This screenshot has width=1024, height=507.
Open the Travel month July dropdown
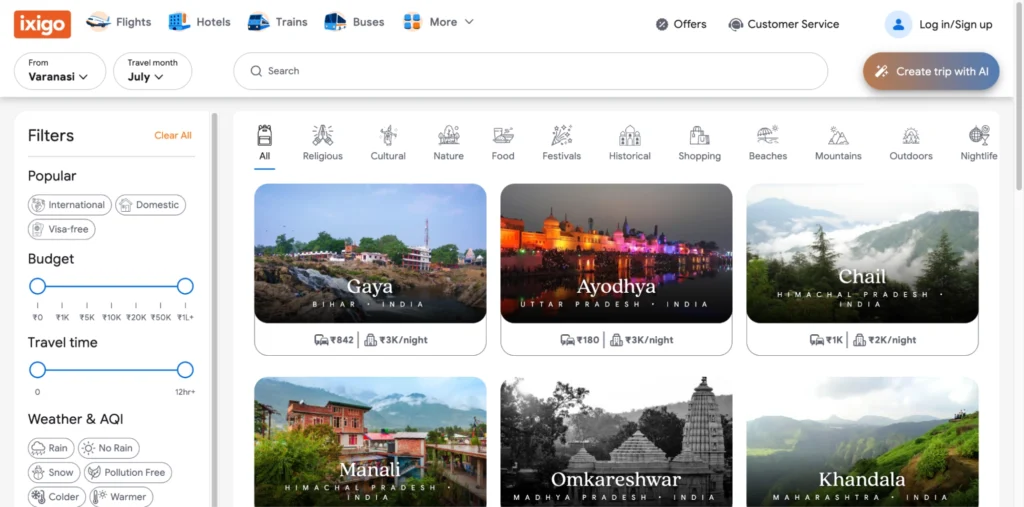[153, 71]
